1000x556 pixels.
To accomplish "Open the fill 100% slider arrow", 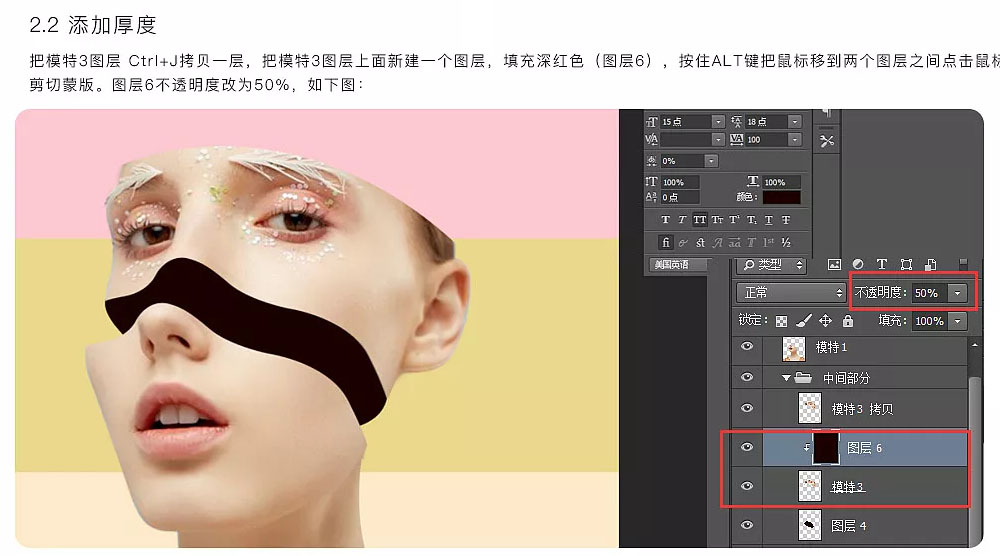I will (957, 321).
